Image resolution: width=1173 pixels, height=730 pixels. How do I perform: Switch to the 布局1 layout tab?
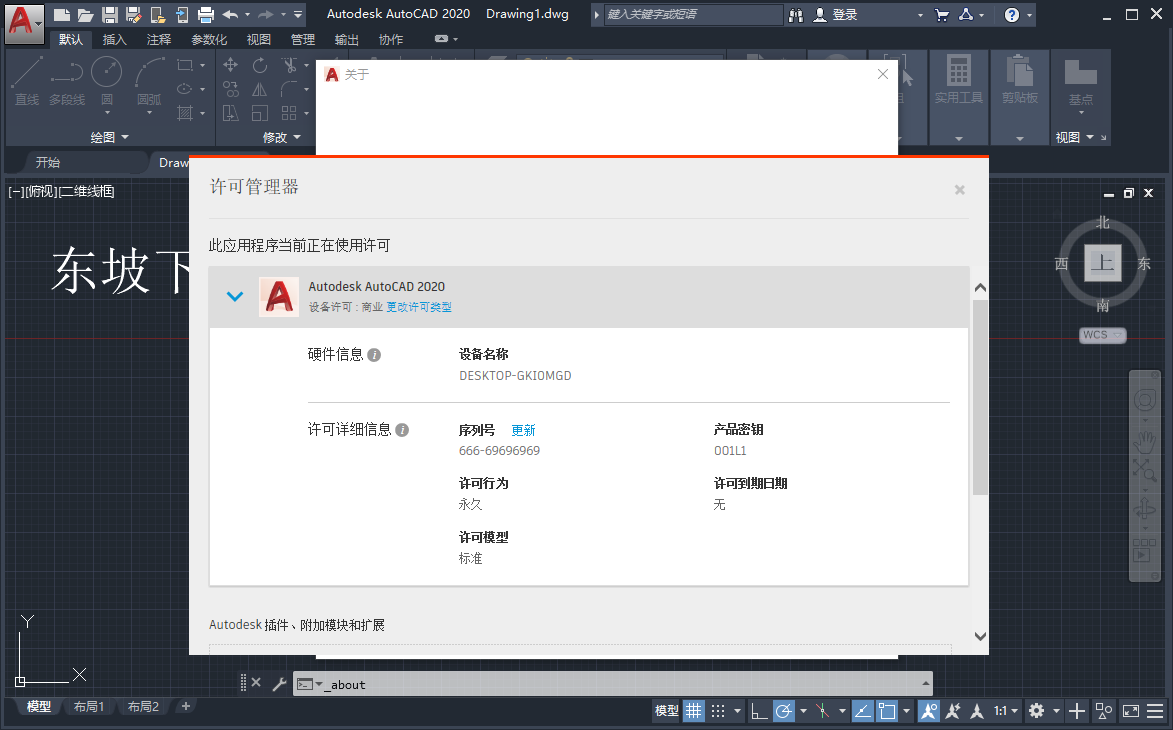[90, 706]
